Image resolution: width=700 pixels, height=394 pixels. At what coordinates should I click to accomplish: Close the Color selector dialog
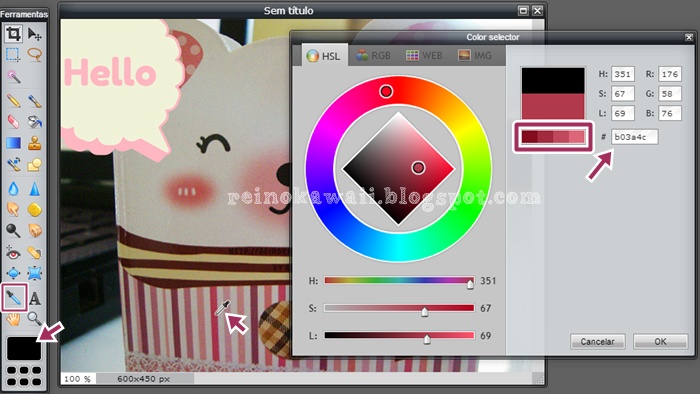pyautogui.click(x=689, y=37)
